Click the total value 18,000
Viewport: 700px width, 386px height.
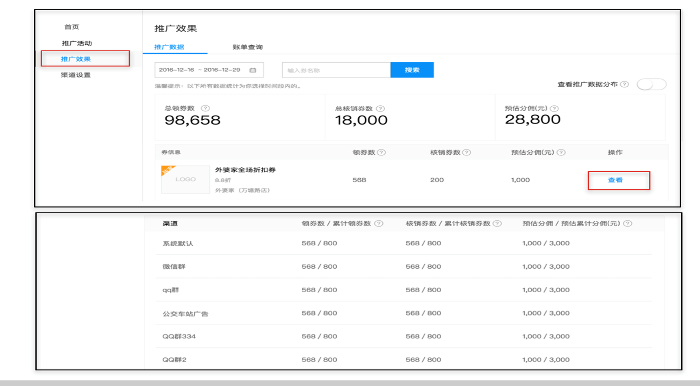pyautogui.click(x=361, y=120)
